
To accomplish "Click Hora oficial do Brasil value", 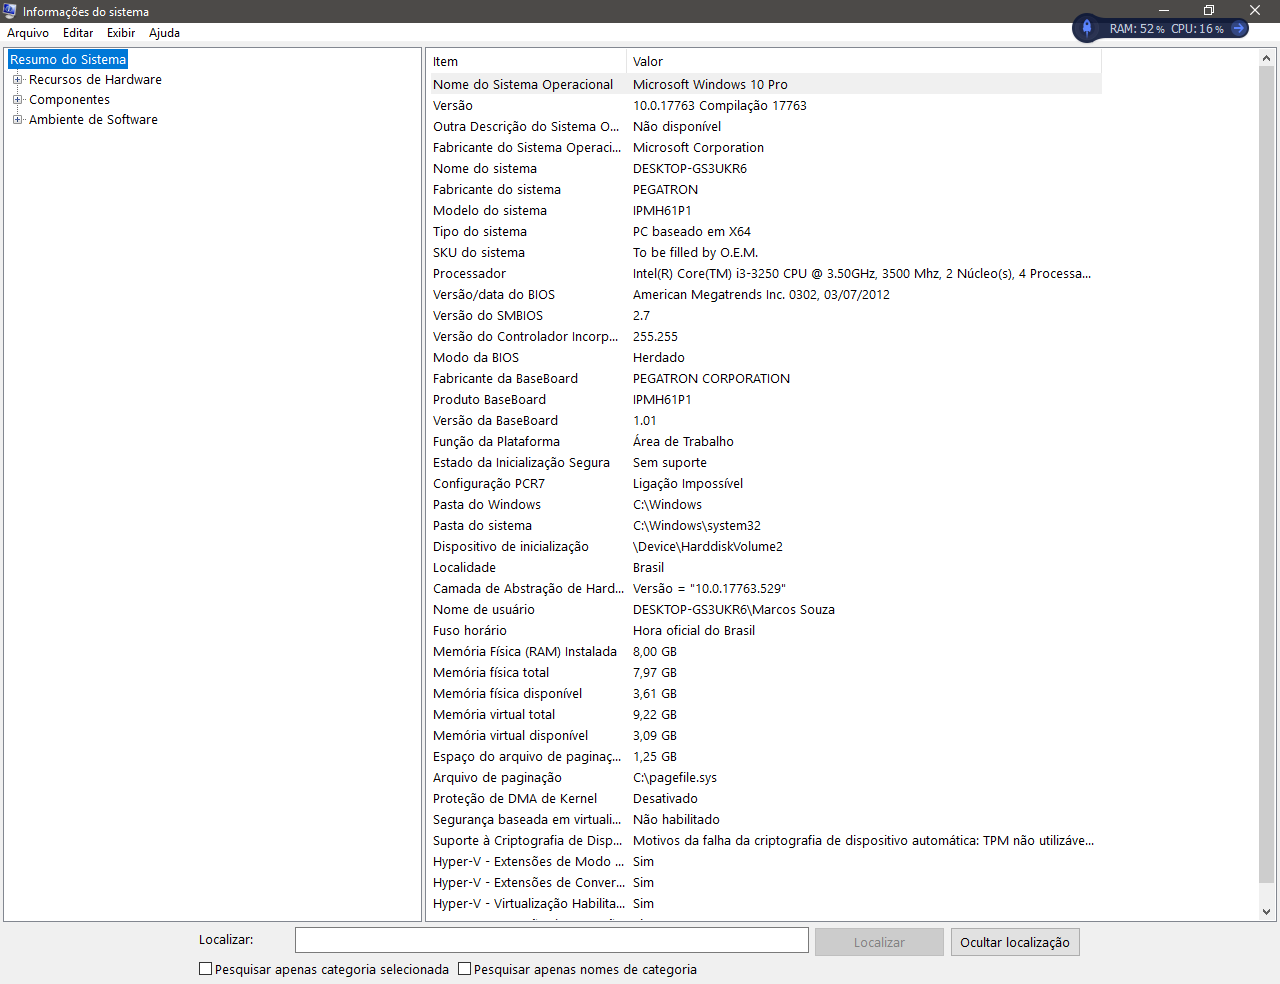I will 694,630.
